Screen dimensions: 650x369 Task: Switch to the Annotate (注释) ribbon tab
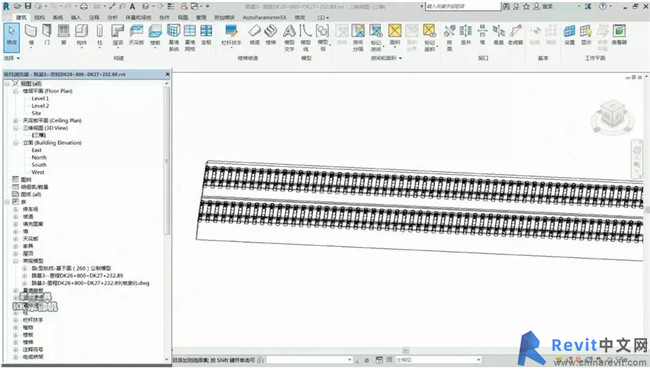point(94,17)
